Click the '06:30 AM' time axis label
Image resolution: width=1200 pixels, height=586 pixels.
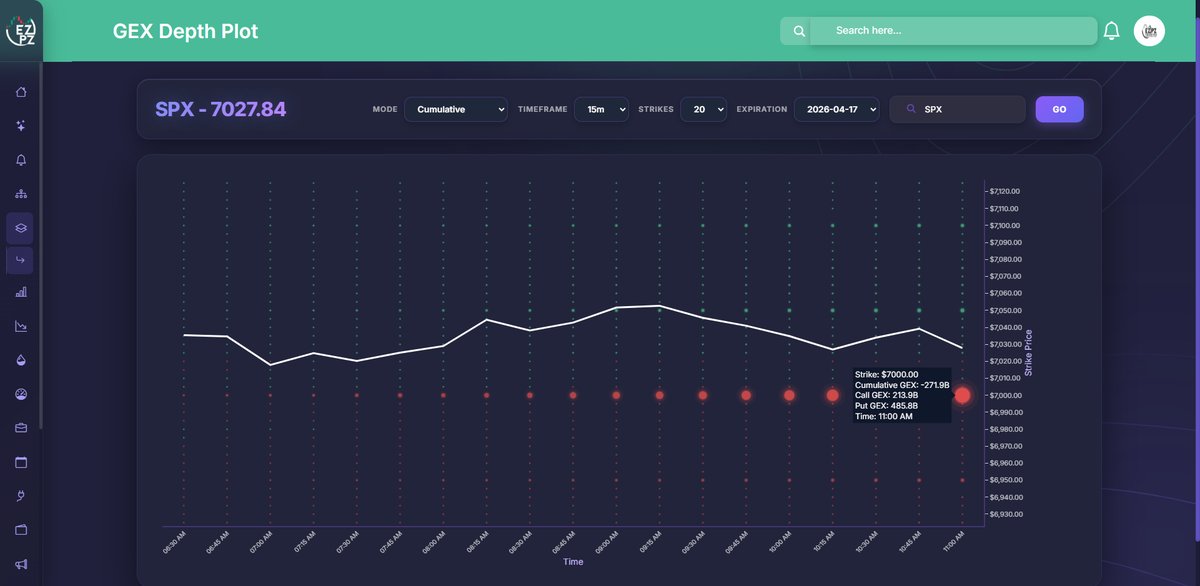coord(173,542)
